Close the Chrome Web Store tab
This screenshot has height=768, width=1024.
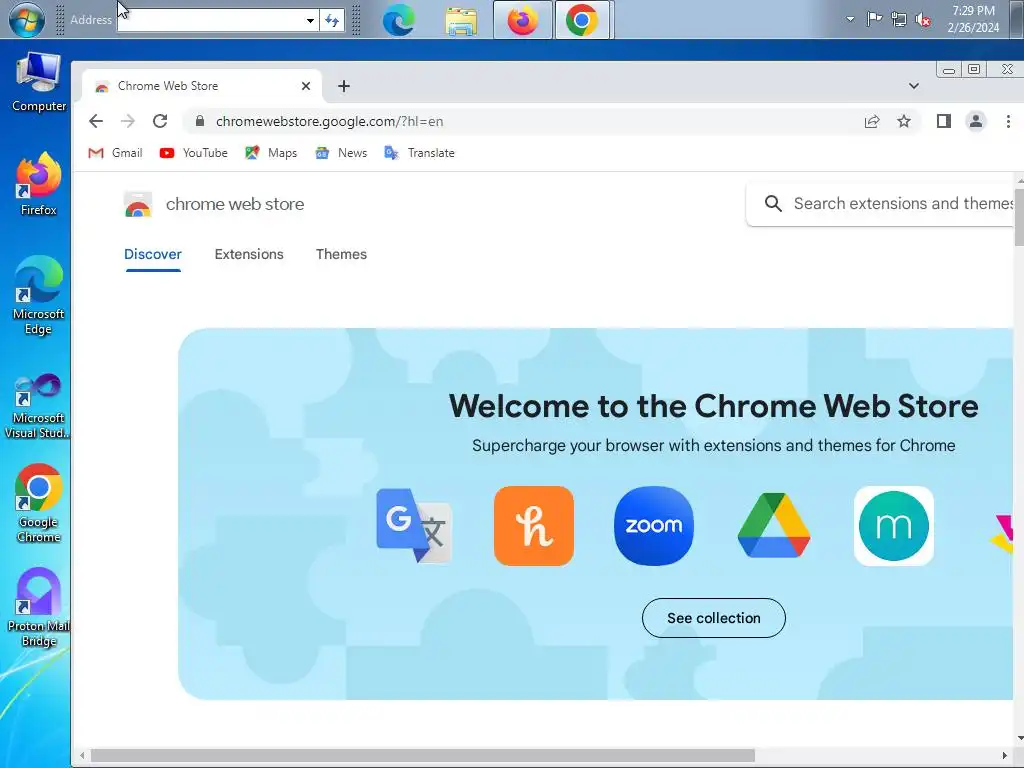click(x=306, y=86)
